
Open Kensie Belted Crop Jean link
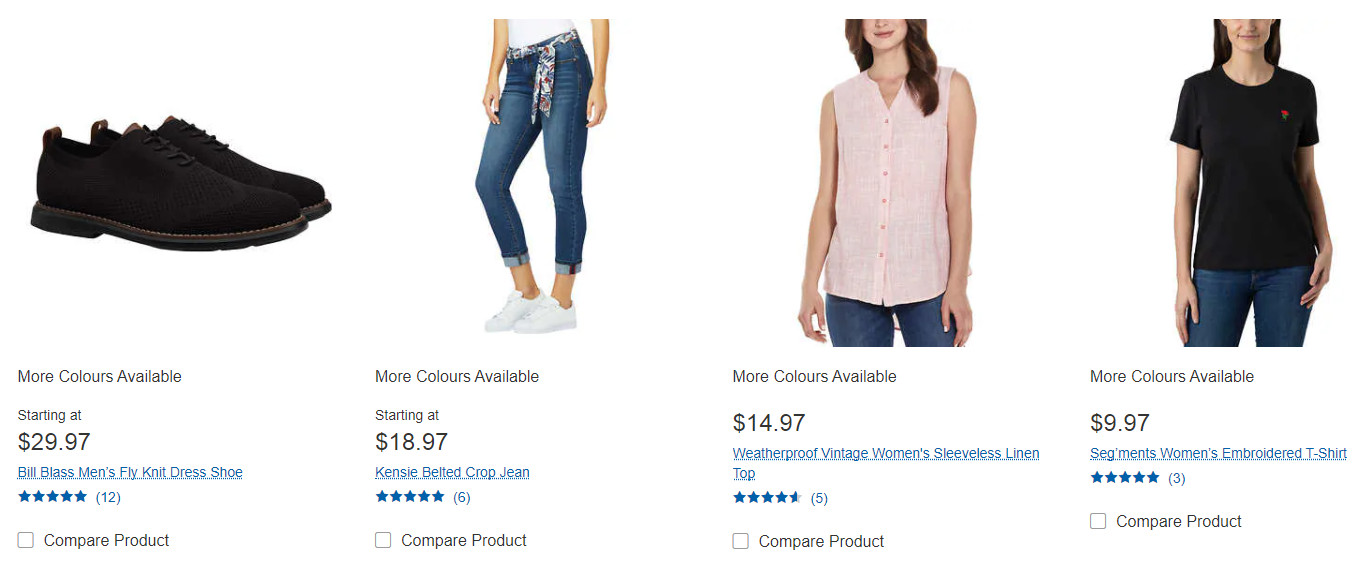(452, 472)
